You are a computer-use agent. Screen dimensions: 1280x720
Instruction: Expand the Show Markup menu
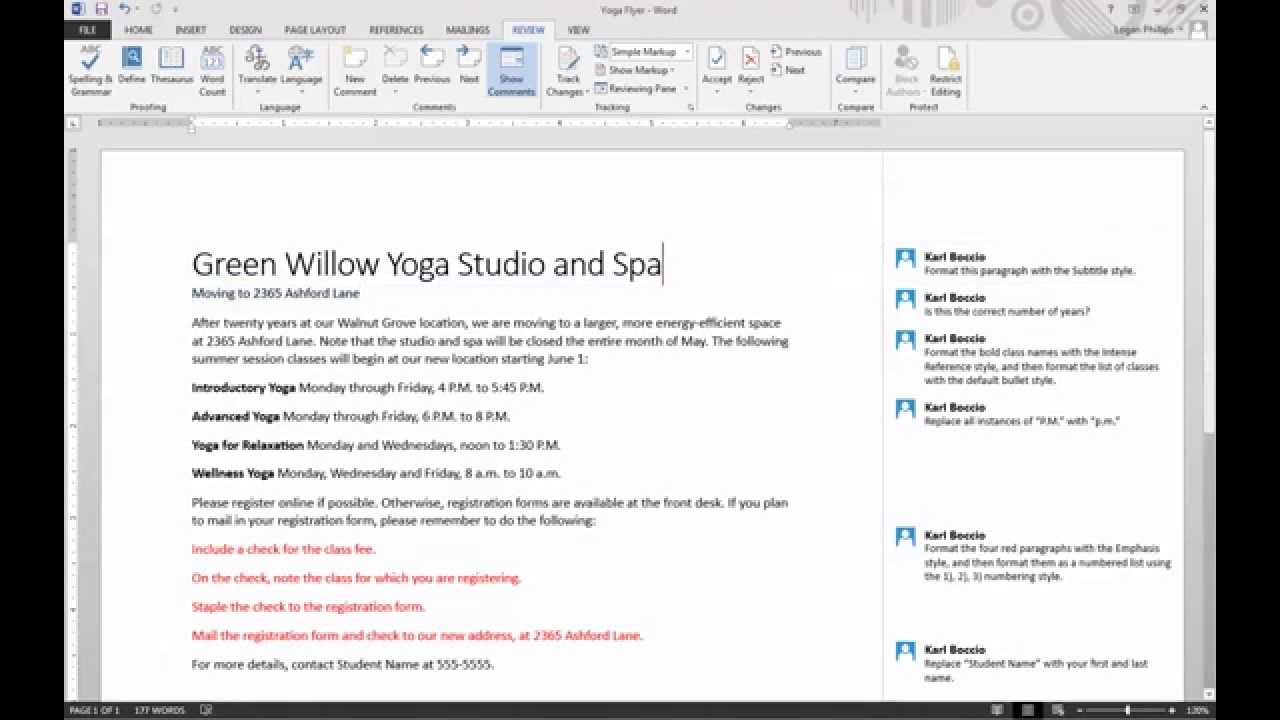(636, 70)
